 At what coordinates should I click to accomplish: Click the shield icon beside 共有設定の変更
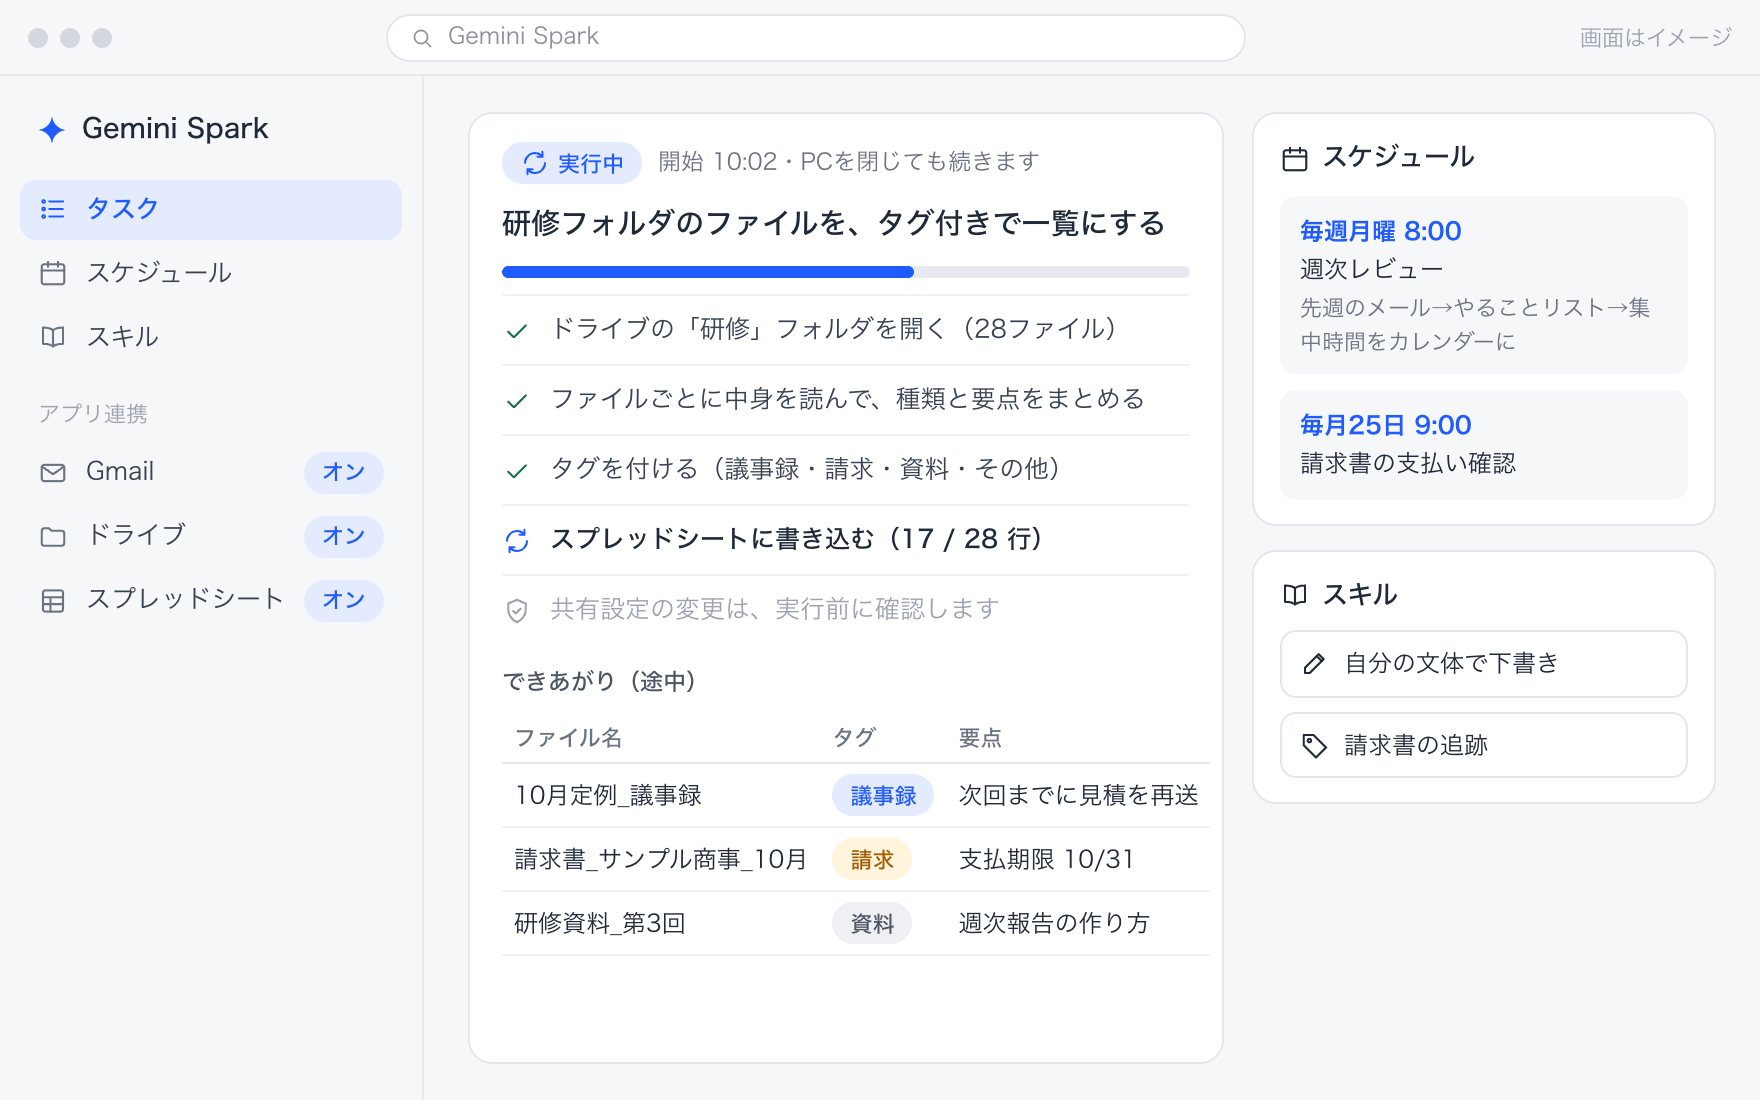point(517,610)
